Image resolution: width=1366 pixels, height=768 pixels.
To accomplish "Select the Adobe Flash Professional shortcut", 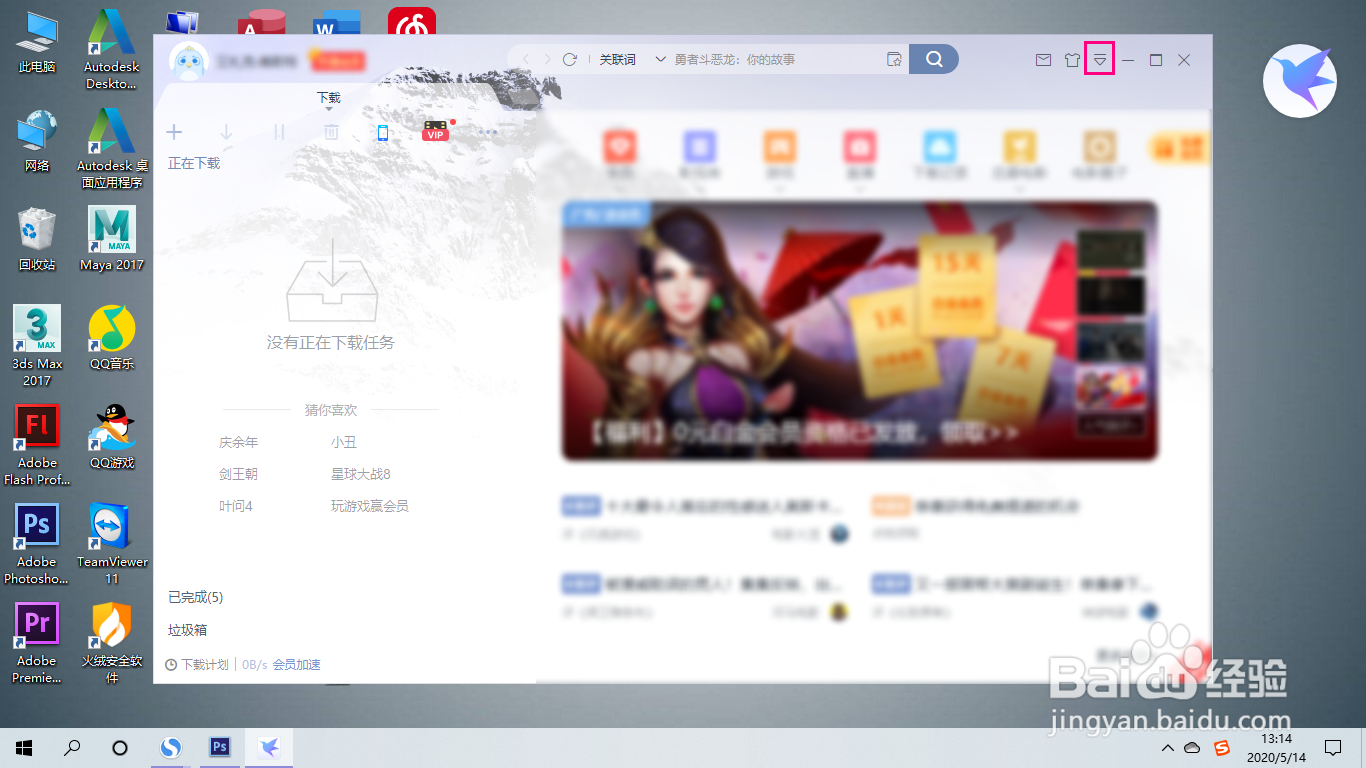I will (37, 446).
